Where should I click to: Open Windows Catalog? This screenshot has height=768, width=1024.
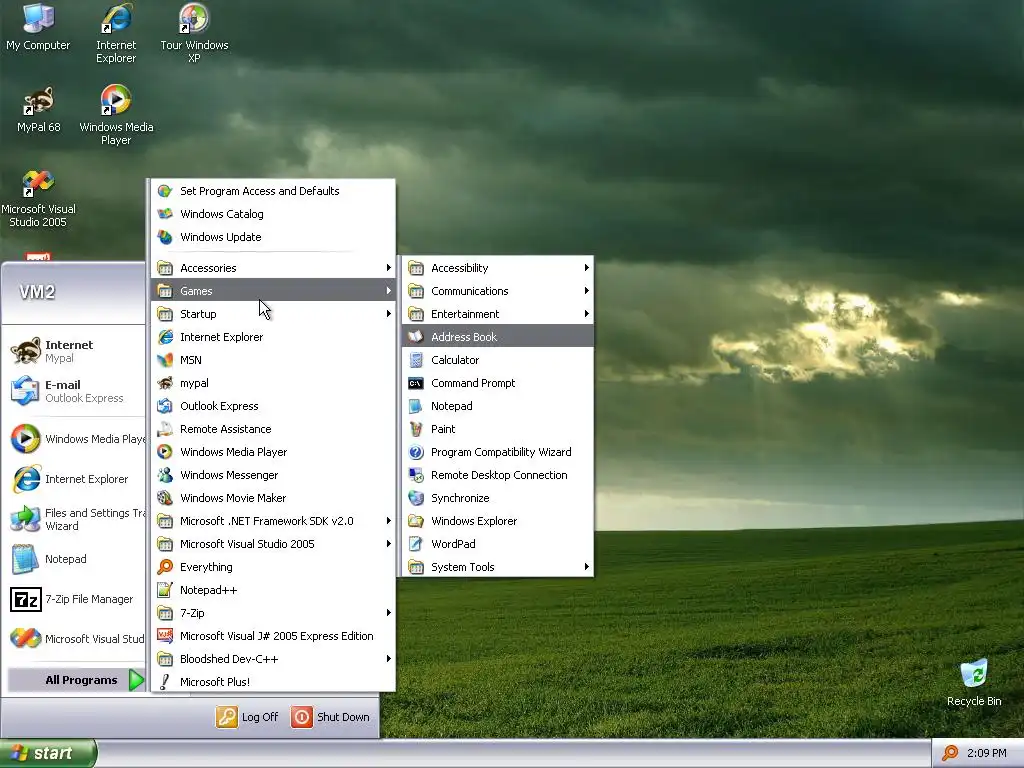tap(273, 214)
